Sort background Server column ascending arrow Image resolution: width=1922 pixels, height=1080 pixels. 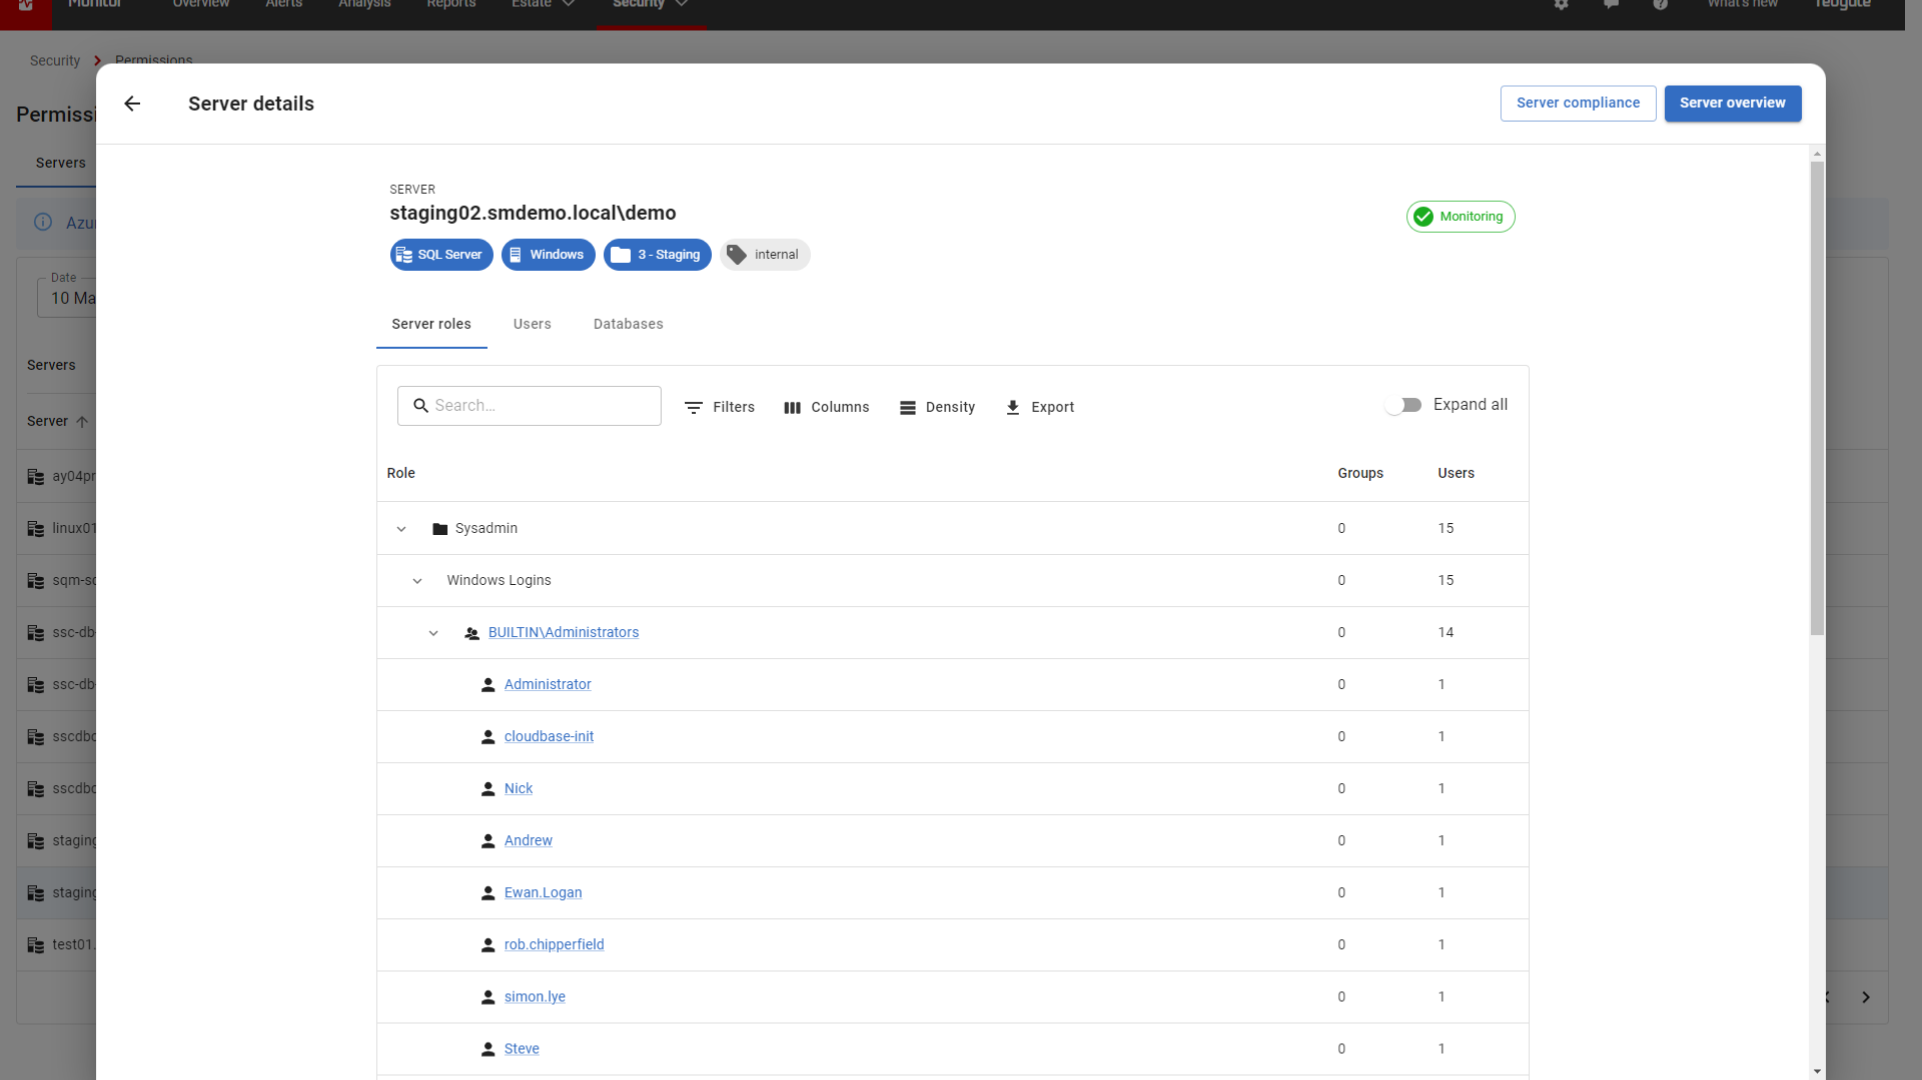pos(82,421)
